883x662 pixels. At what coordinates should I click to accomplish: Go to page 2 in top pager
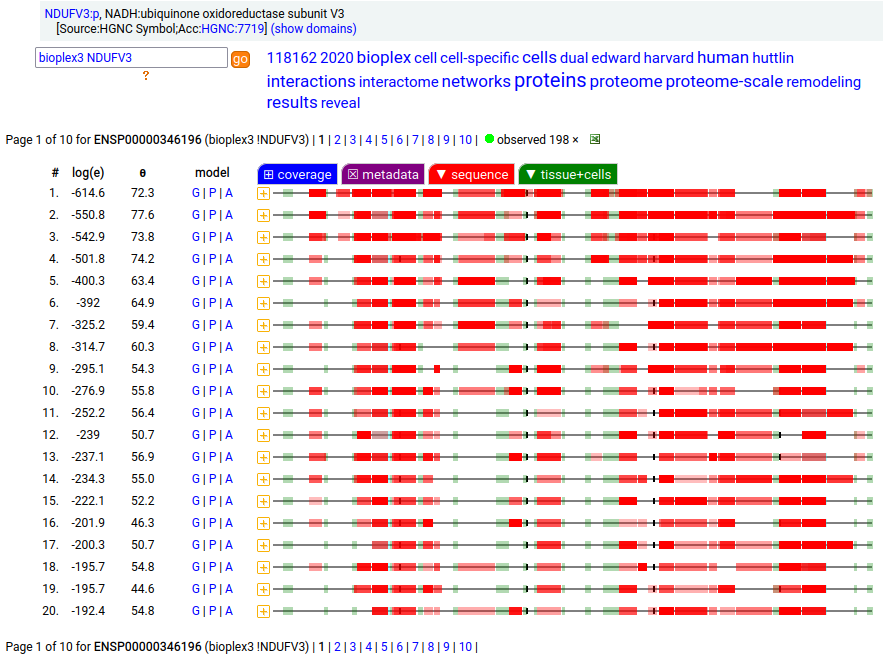point(337,140)
